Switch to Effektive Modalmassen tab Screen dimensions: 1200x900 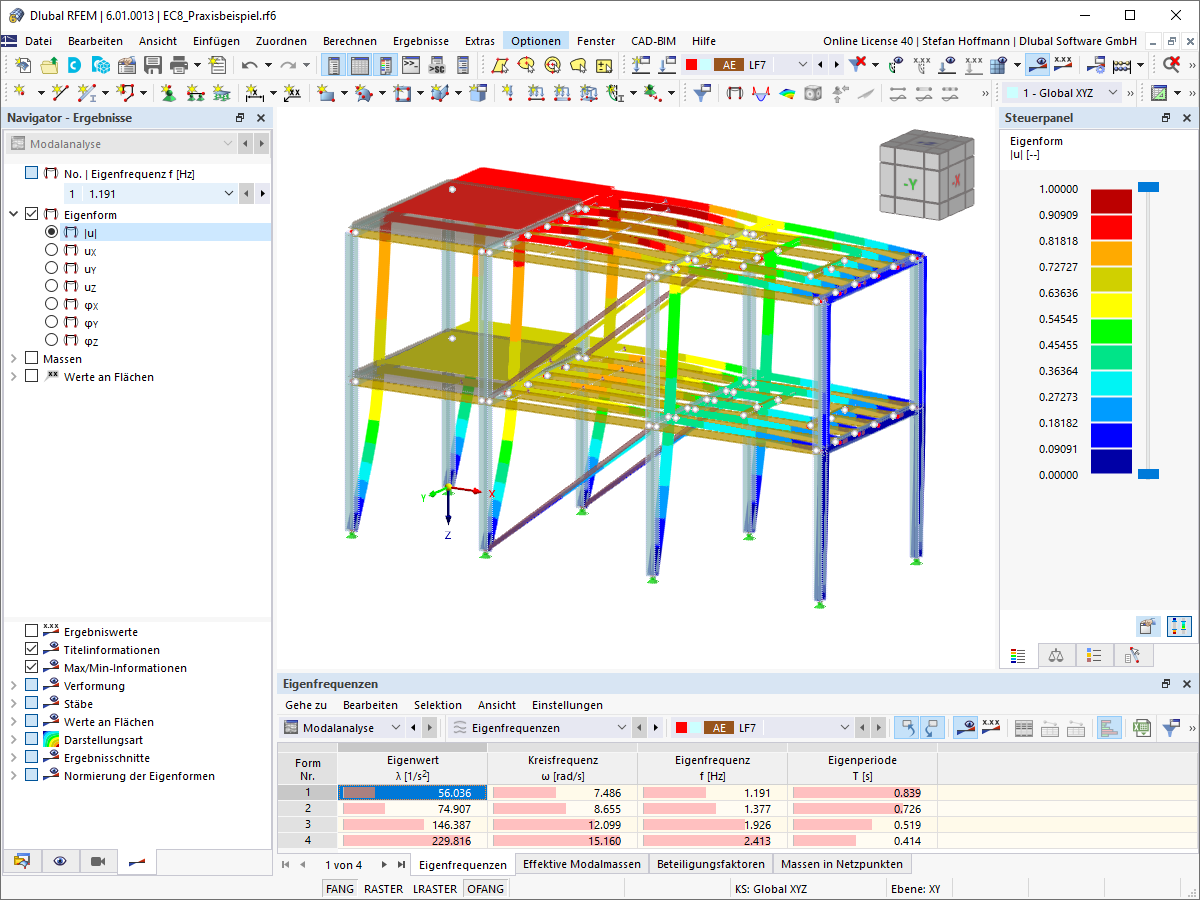pyautogui.click(x=582, y=864)
